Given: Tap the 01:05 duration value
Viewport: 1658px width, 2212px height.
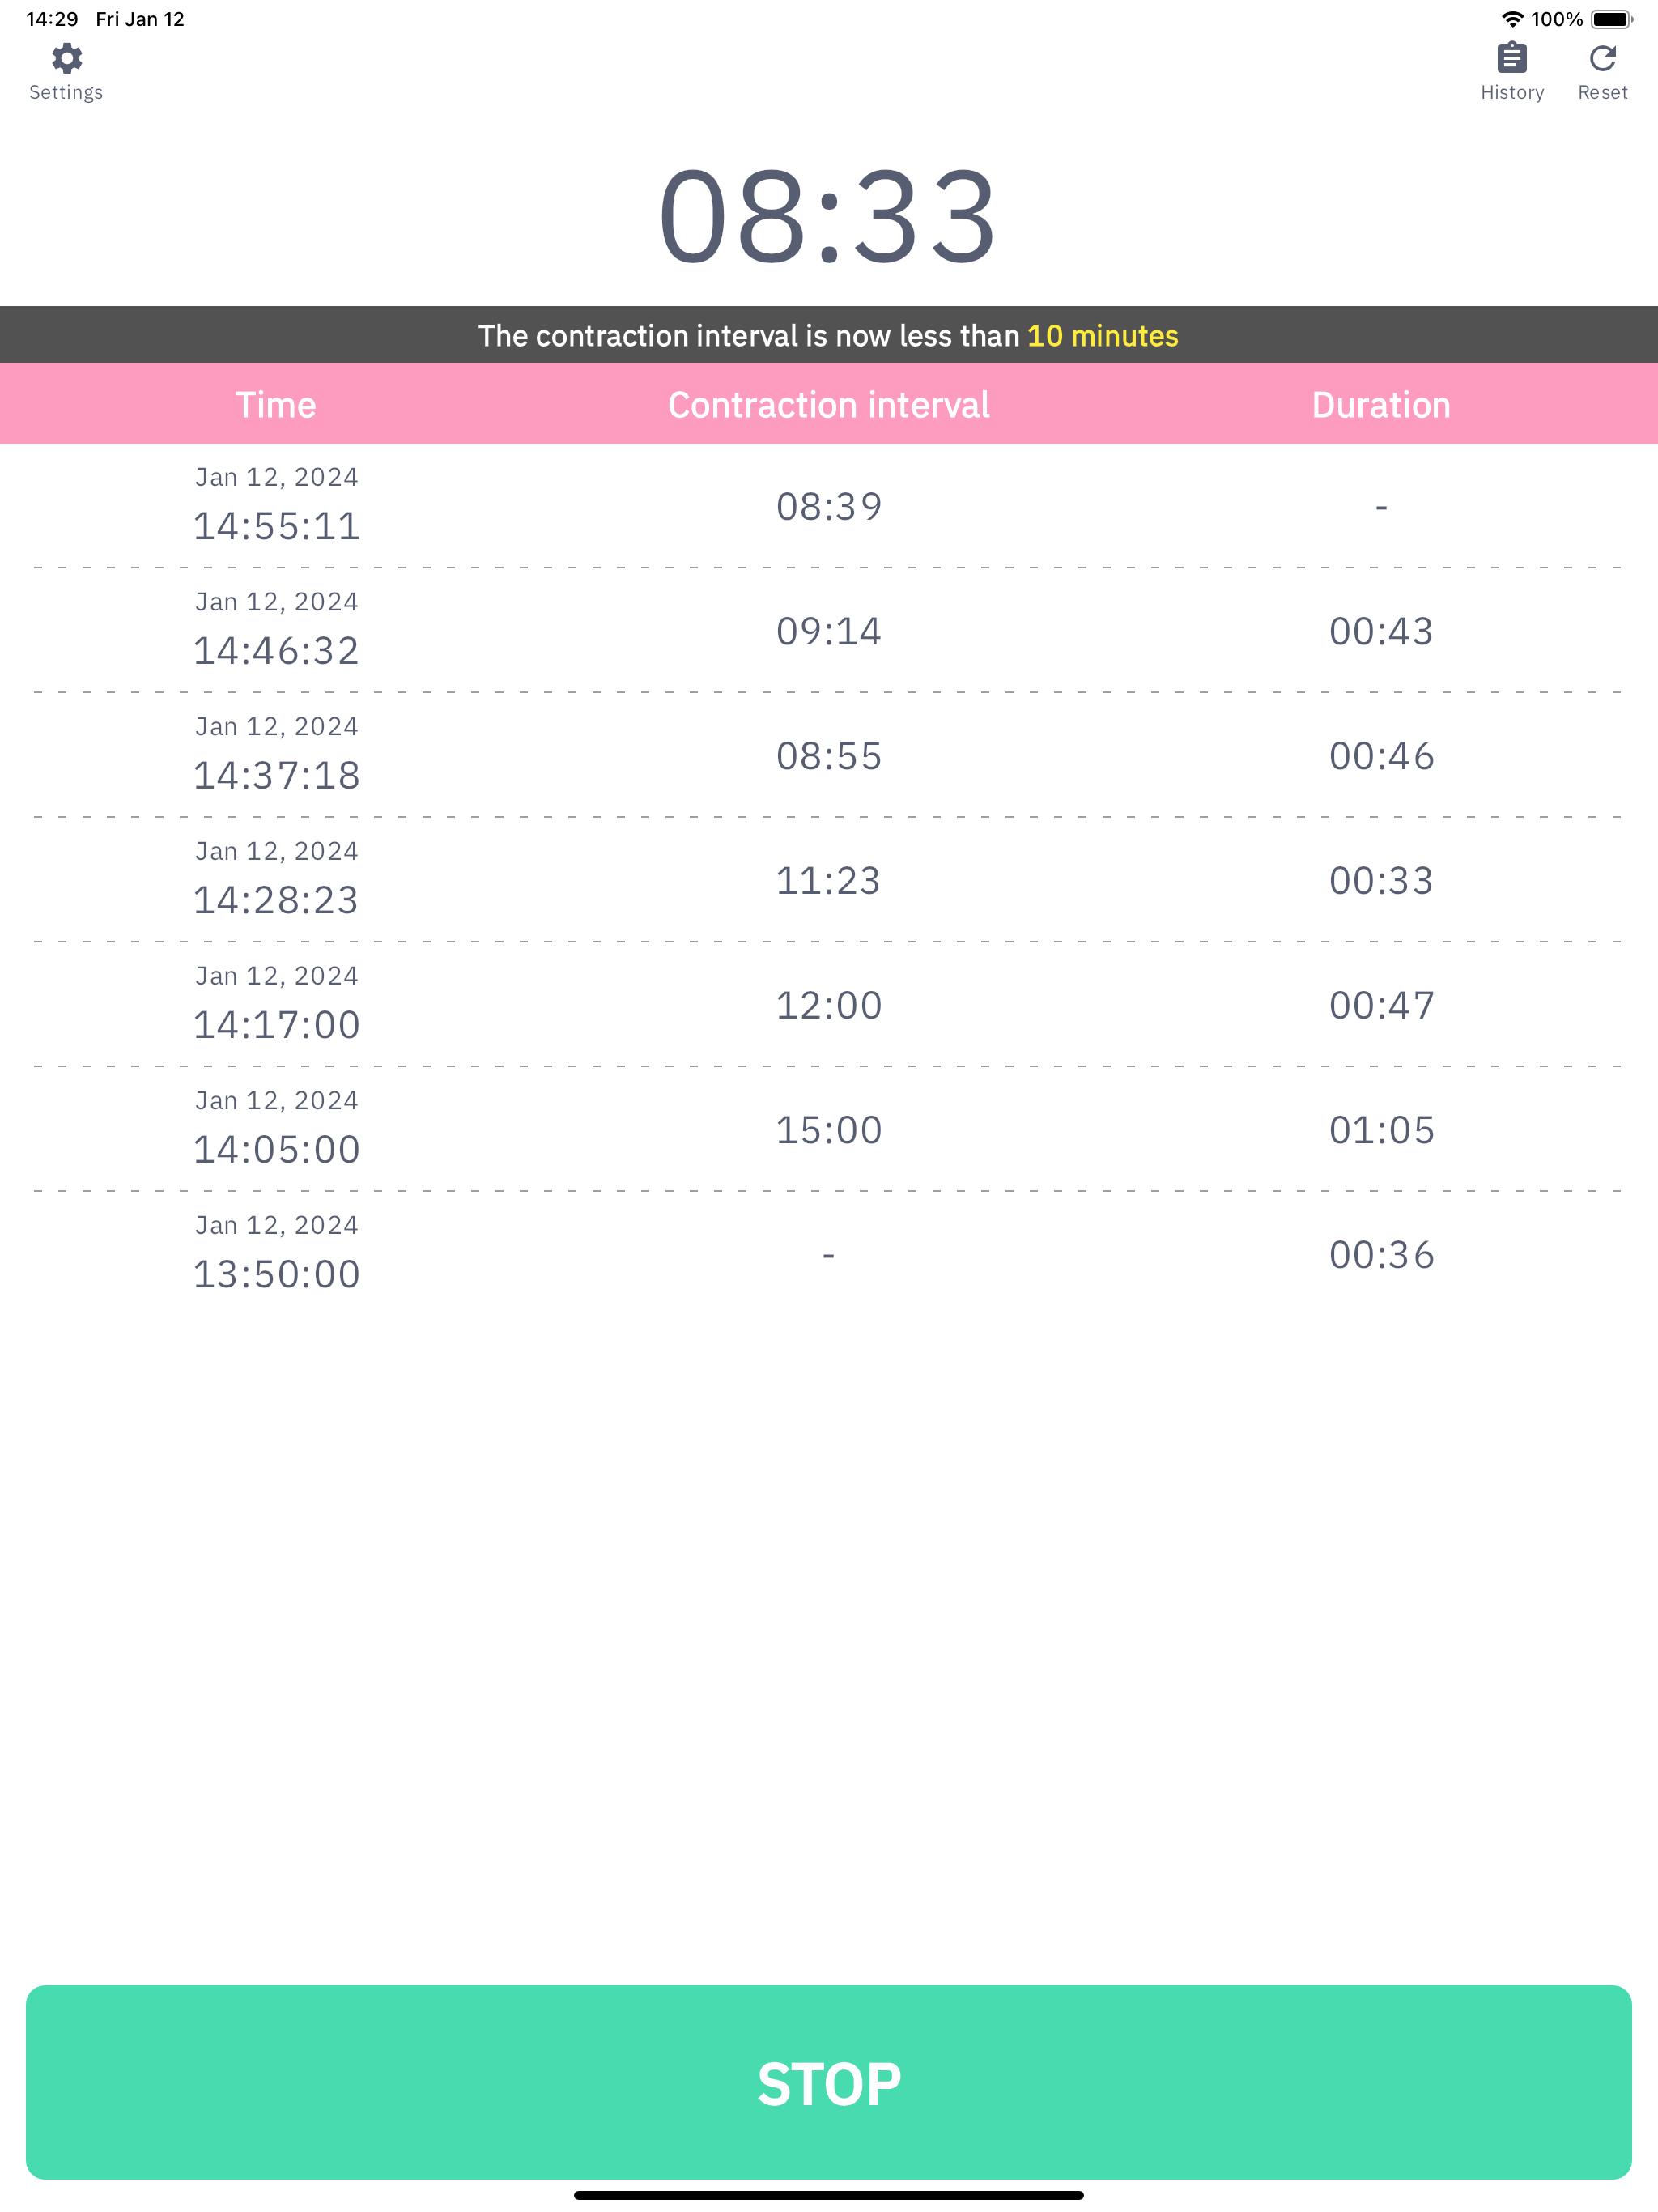Looking at the screenshot, I should (1381, 1130).
